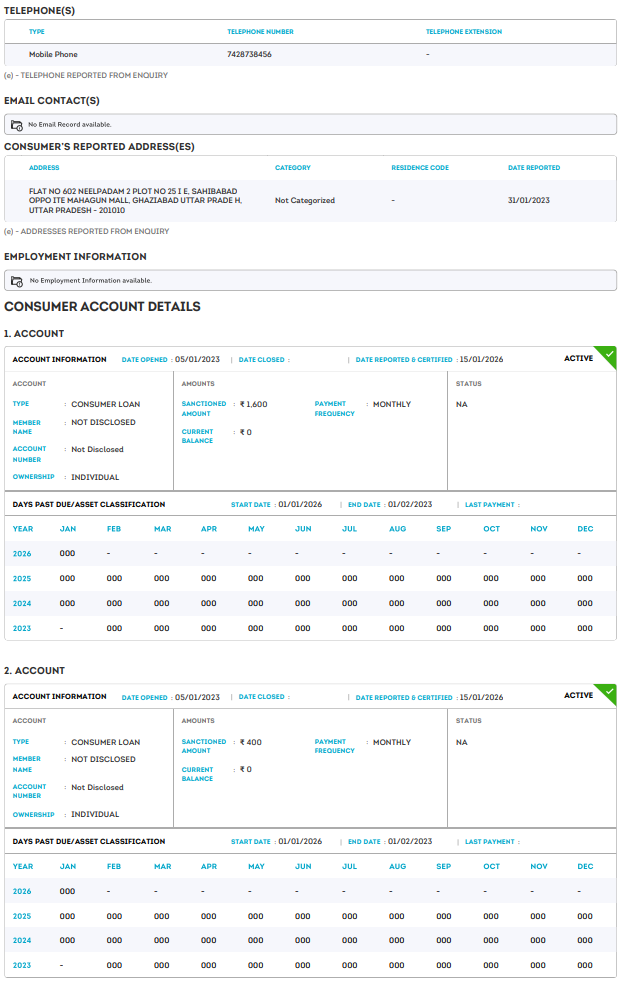Click the ACTIVE status label on Account 1
The width and height of the screenshot is (640, 1007).
(578, 358)
